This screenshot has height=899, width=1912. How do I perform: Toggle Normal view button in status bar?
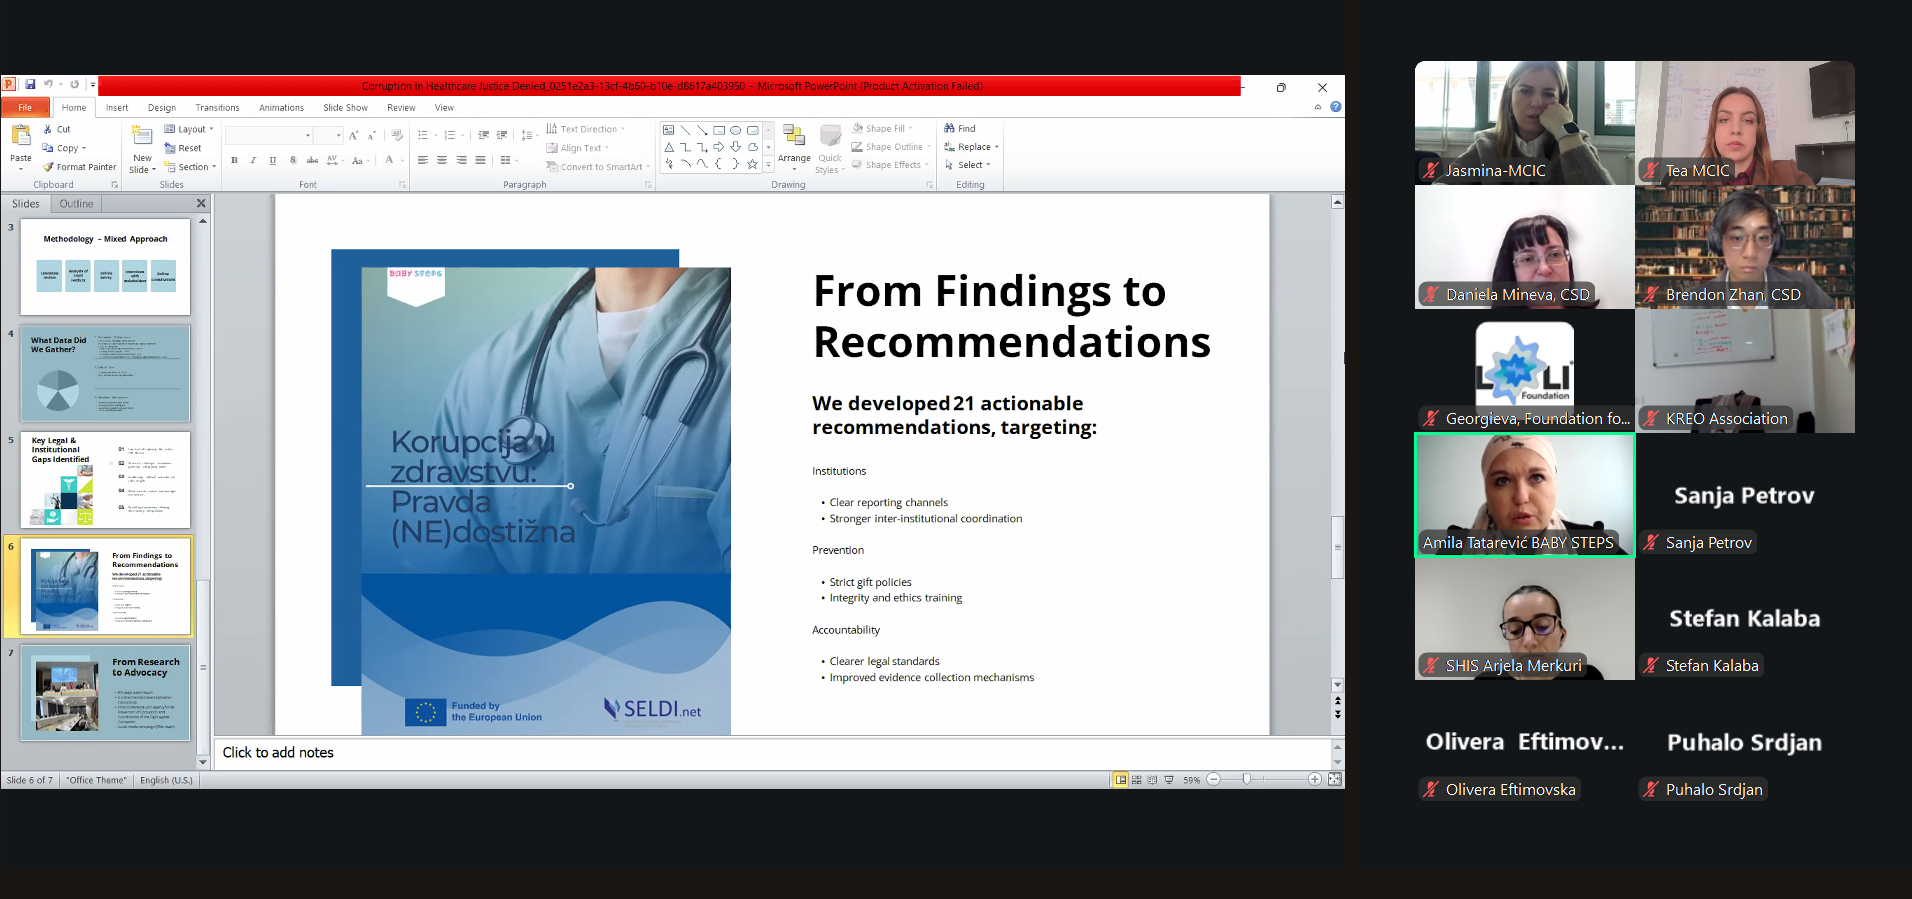click(1121, 780)
